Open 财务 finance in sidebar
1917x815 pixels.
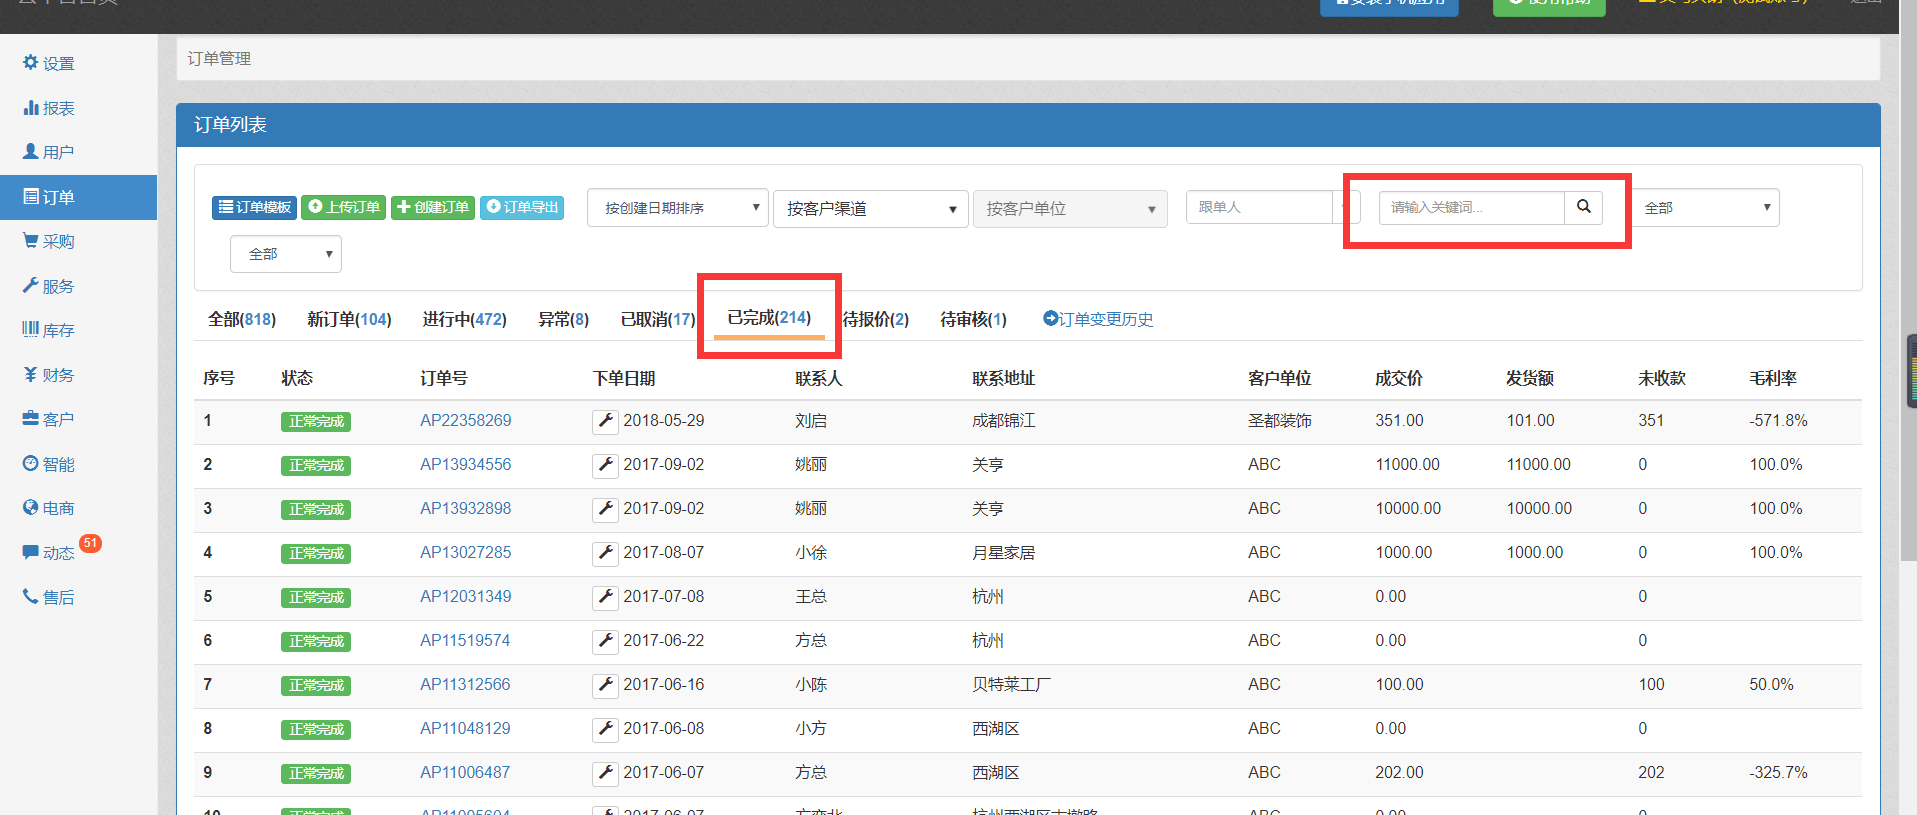pos(49,375)
